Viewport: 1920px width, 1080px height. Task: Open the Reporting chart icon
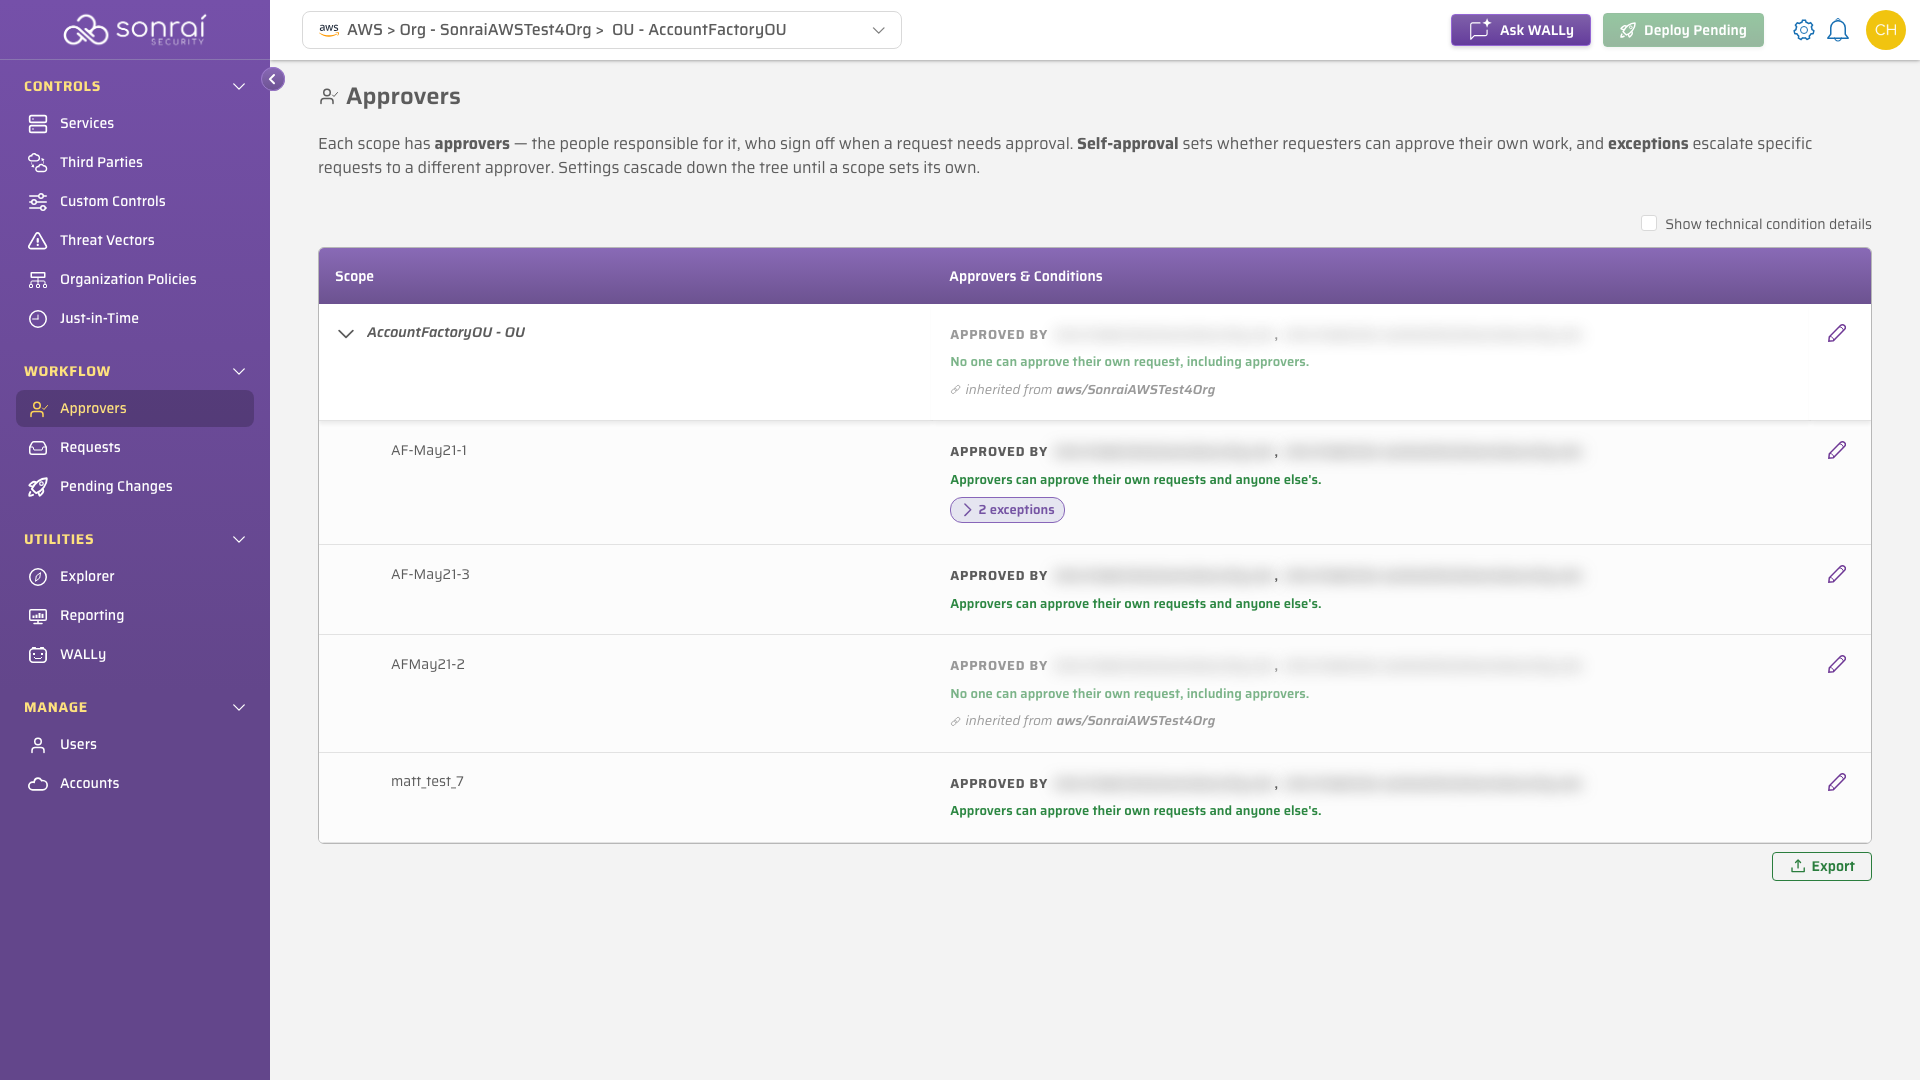[38, 615]
